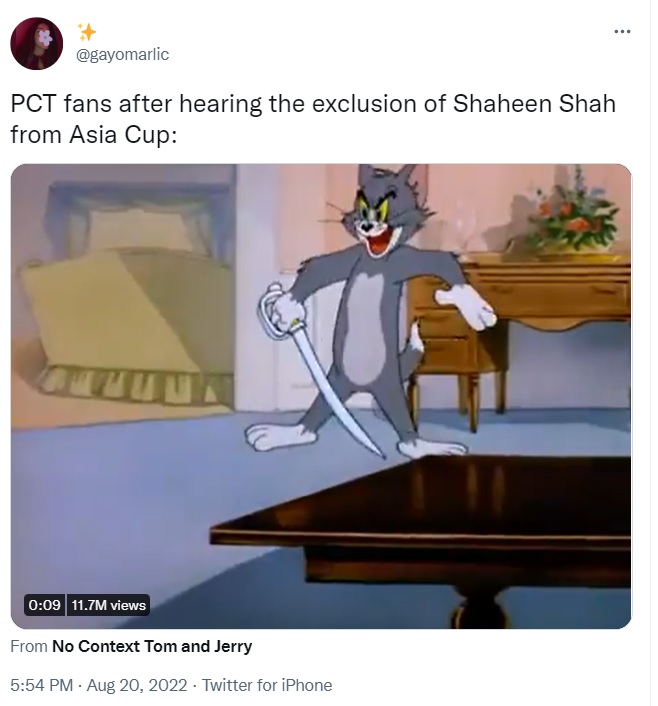
Task: Open the tweet author's profile avatar
Action: [x=36, y=44]
